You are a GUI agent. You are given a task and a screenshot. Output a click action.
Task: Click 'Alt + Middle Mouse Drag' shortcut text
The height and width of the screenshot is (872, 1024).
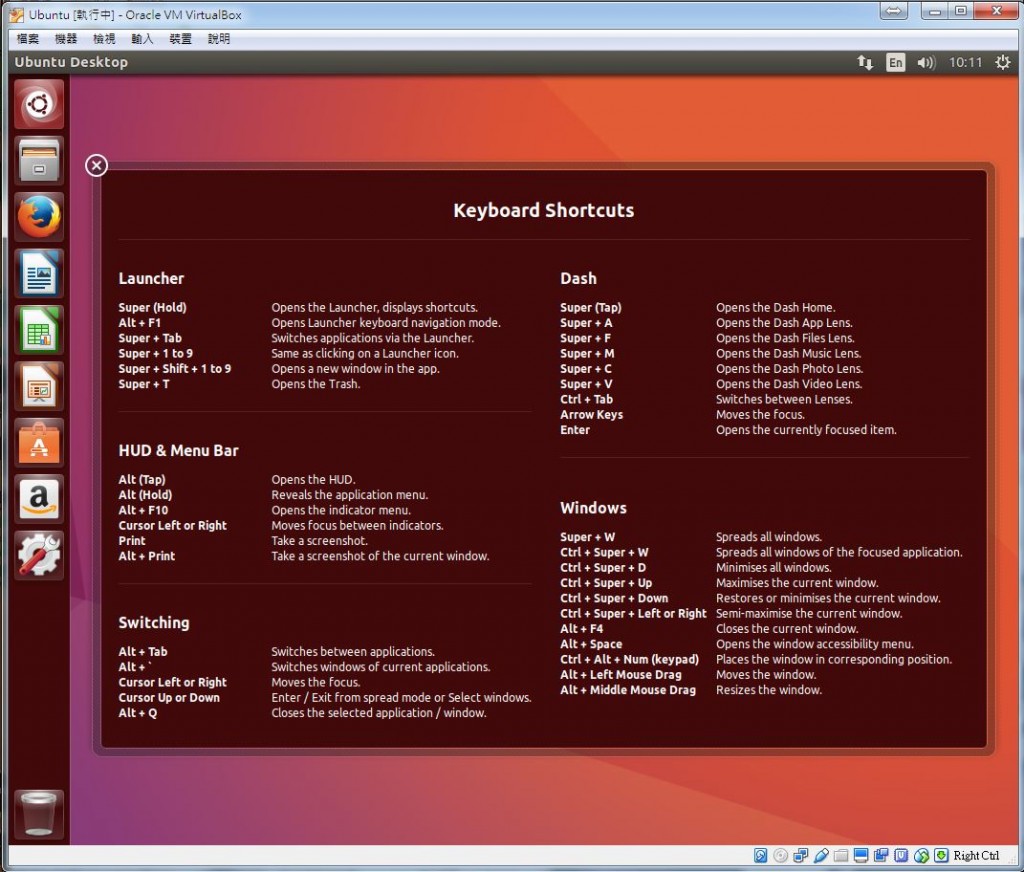tap(628, 690)
